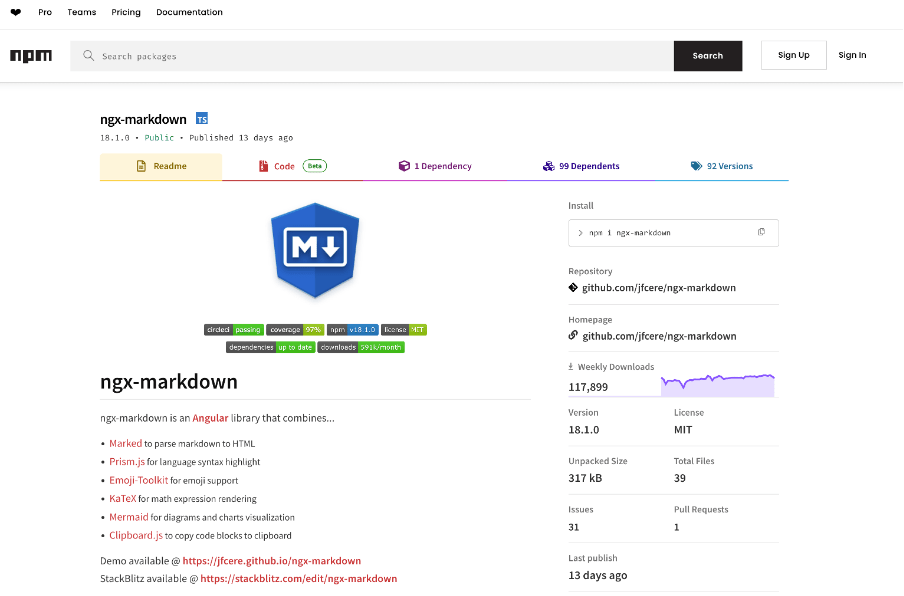Click the circleci passing badge

[x=234, y=330]
